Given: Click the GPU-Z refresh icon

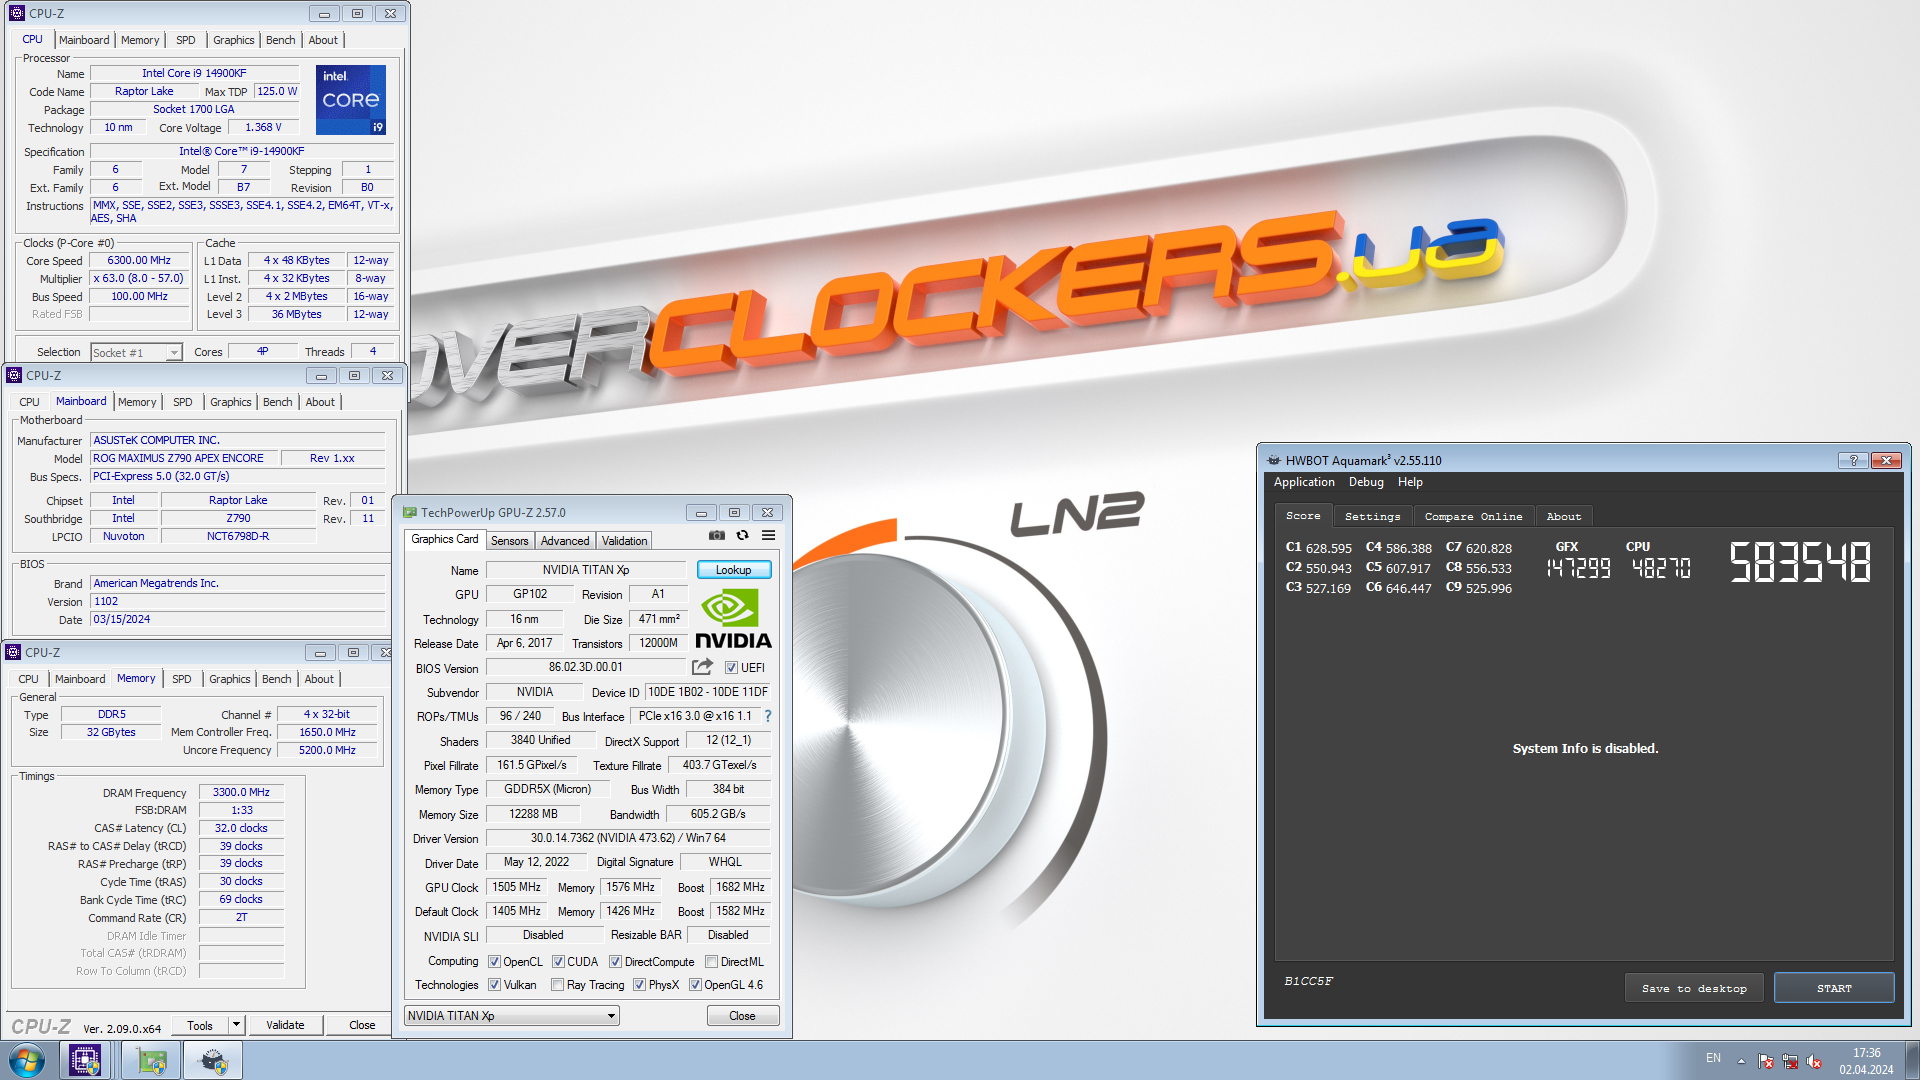Looking at the screenshot, I should tap(742, 536).
